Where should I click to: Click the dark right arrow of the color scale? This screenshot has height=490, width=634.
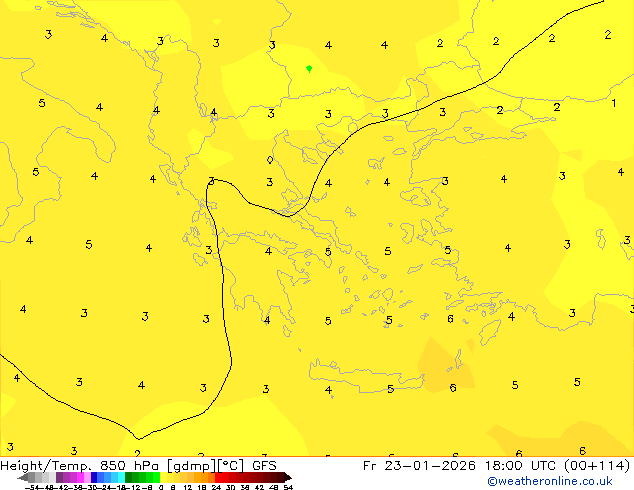pos(288,477)
